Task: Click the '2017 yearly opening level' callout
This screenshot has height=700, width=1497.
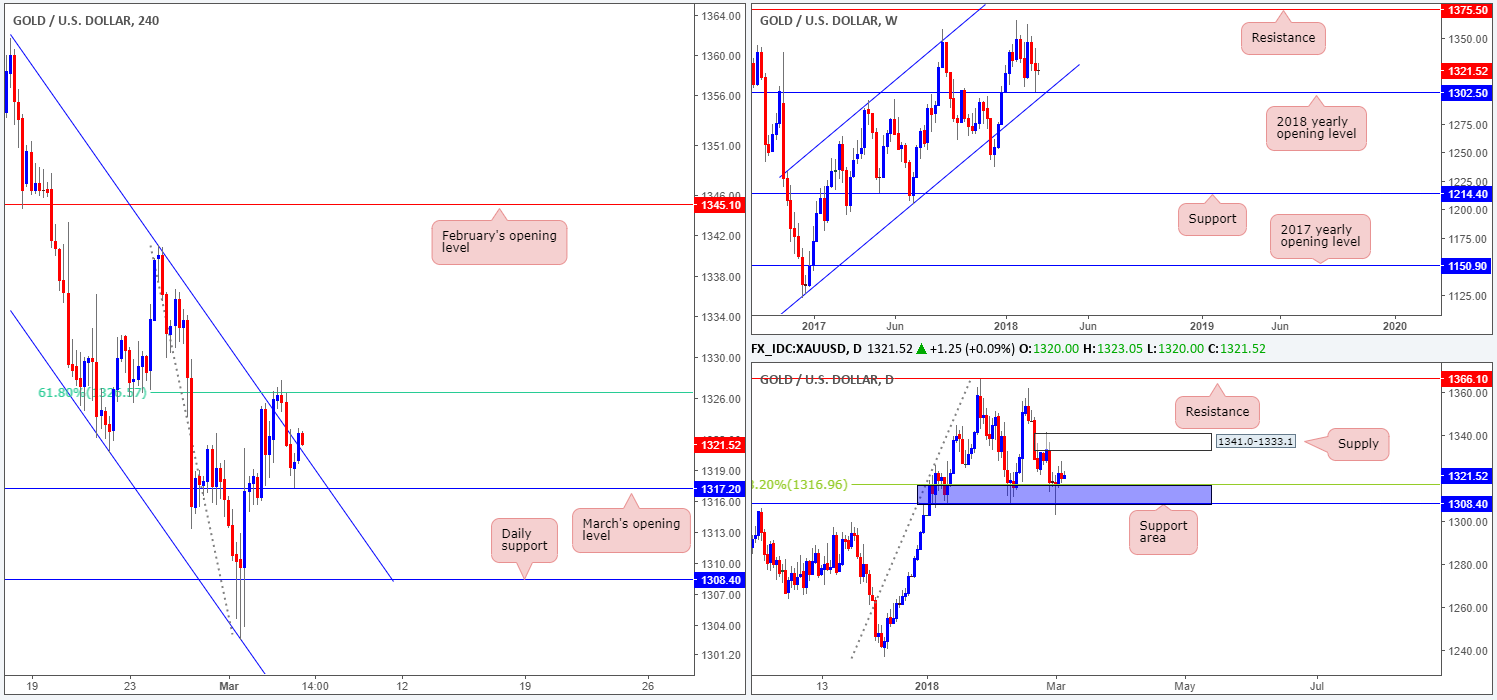Action: click(x=1320, y=237)
